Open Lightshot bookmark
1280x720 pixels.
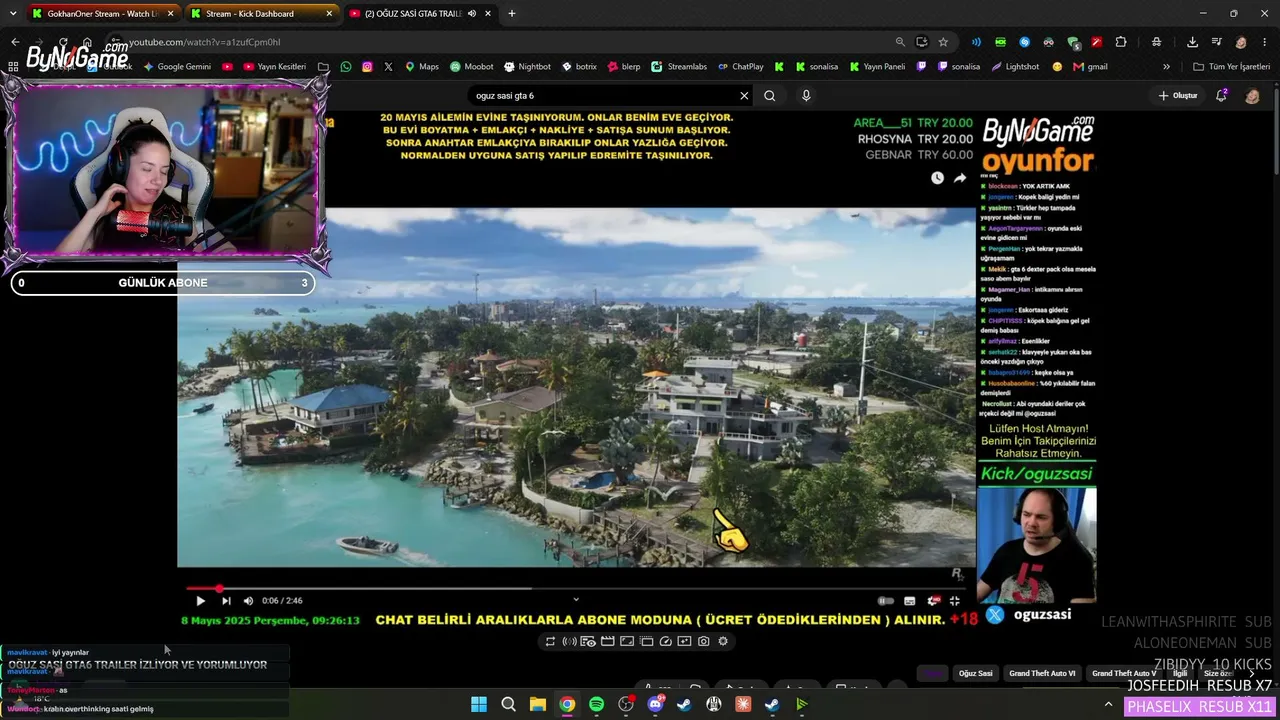tap(1015, 67)
